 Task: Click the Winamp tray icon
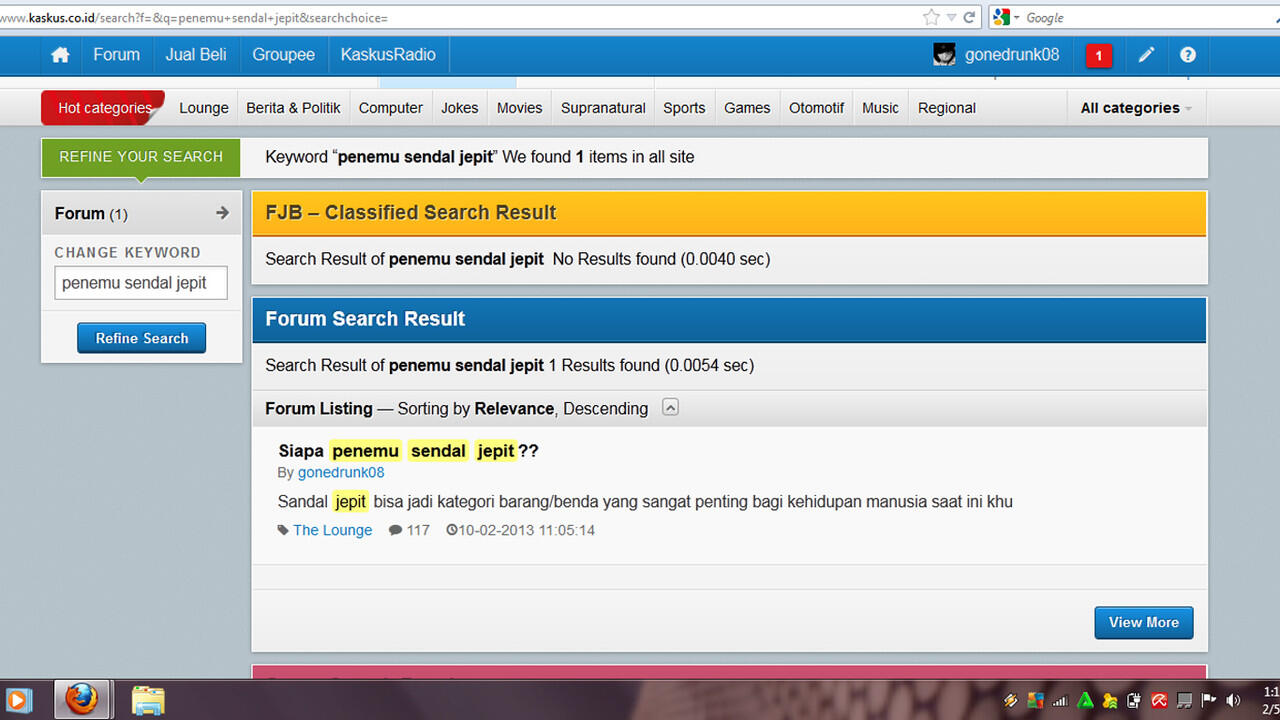(1011, 701)
